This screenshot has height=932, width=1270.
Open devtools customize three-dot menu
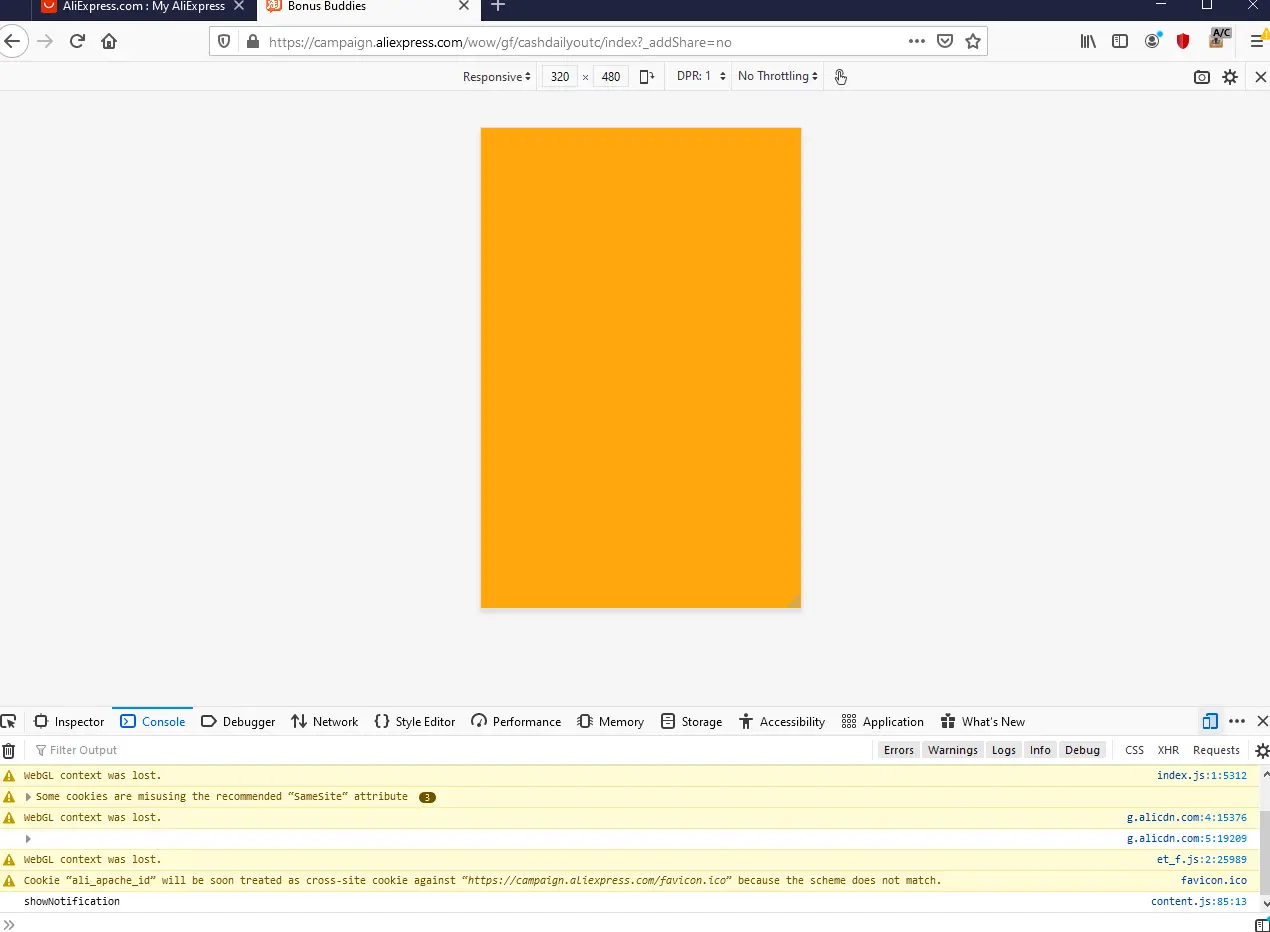click(1237, 721)
